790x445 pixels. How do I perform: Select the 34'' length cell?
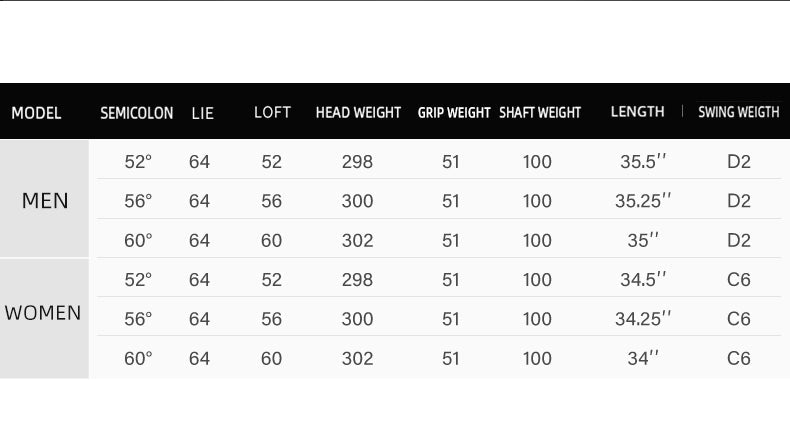643,358
